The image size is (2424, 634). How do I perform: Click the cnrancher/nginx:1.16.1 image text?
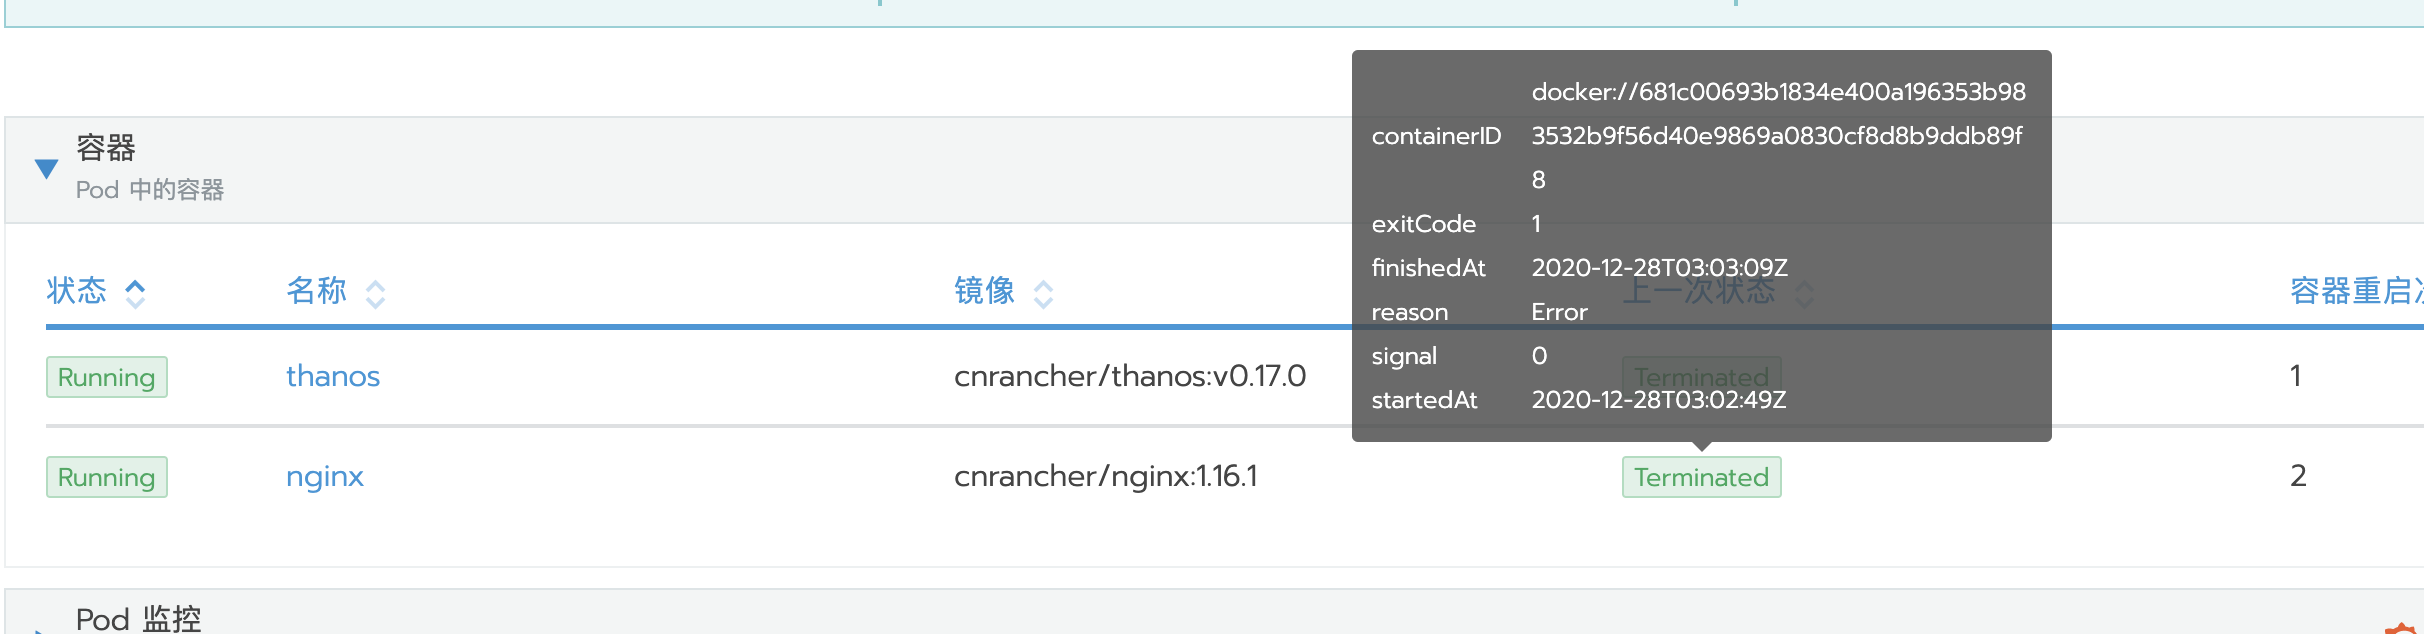point(1106,476)
